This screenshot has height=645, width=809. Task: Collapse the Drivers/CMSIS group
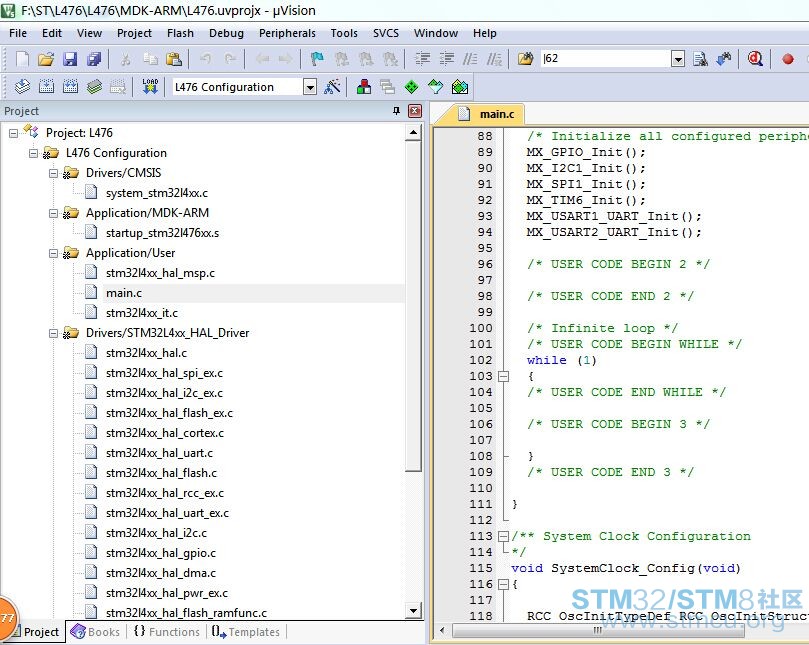[x=53, y=173]
